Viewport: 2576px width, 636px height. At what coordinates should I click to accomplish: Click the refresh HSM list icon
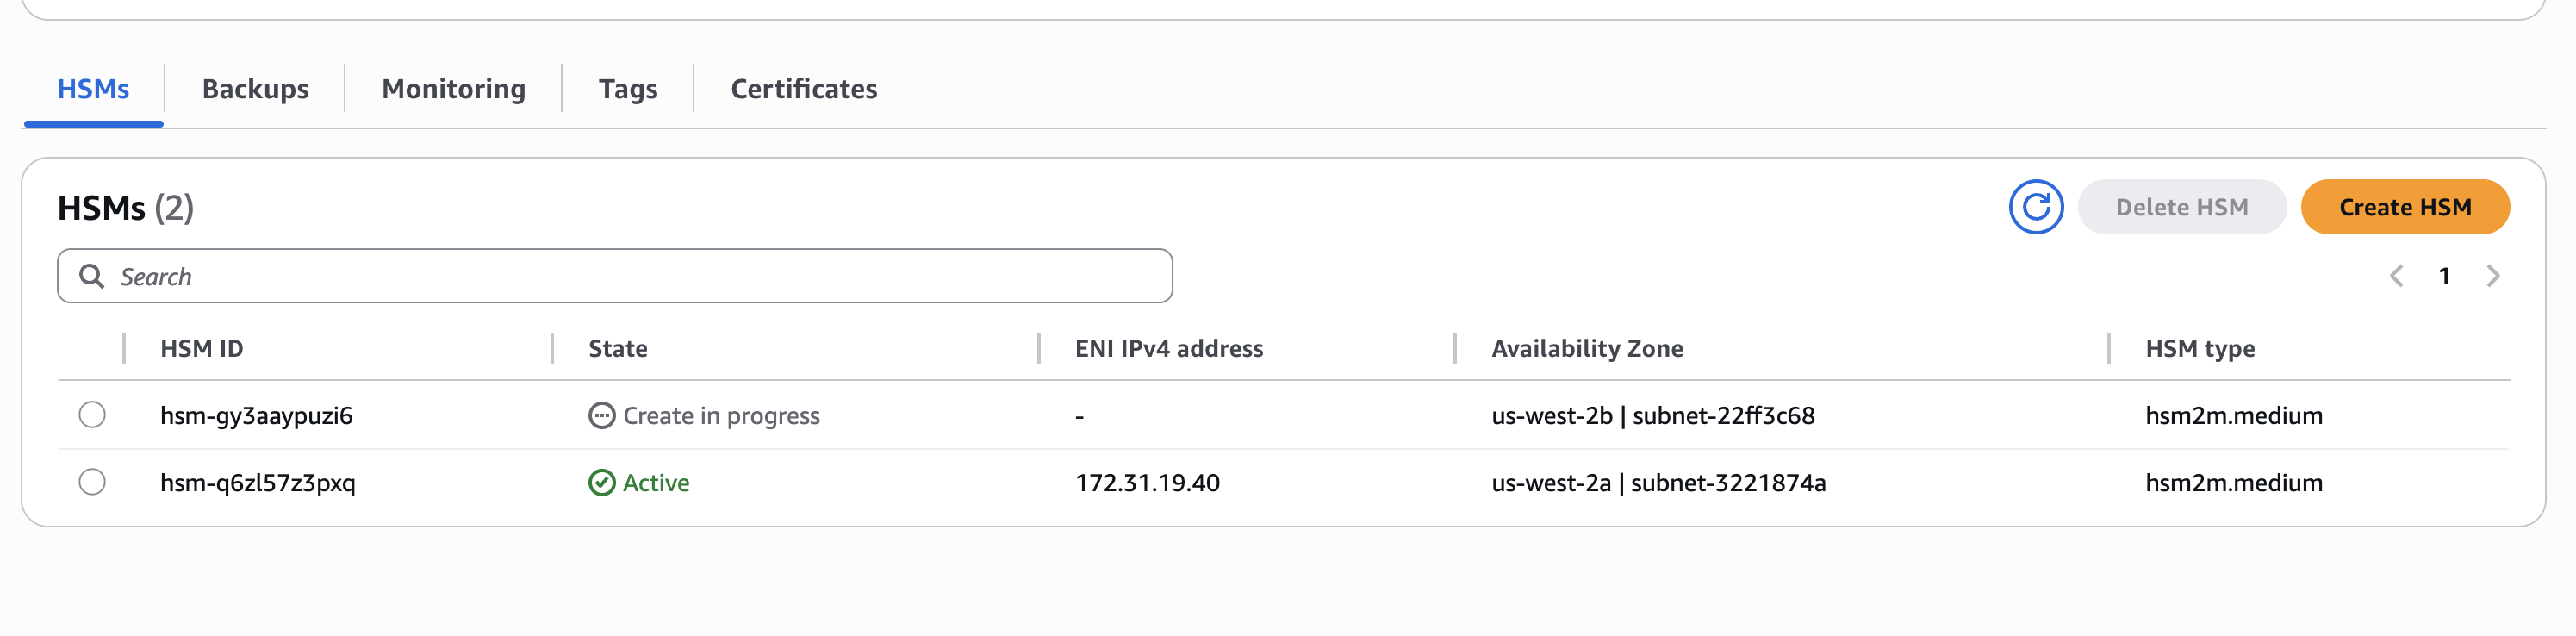tap(2036, 207)
